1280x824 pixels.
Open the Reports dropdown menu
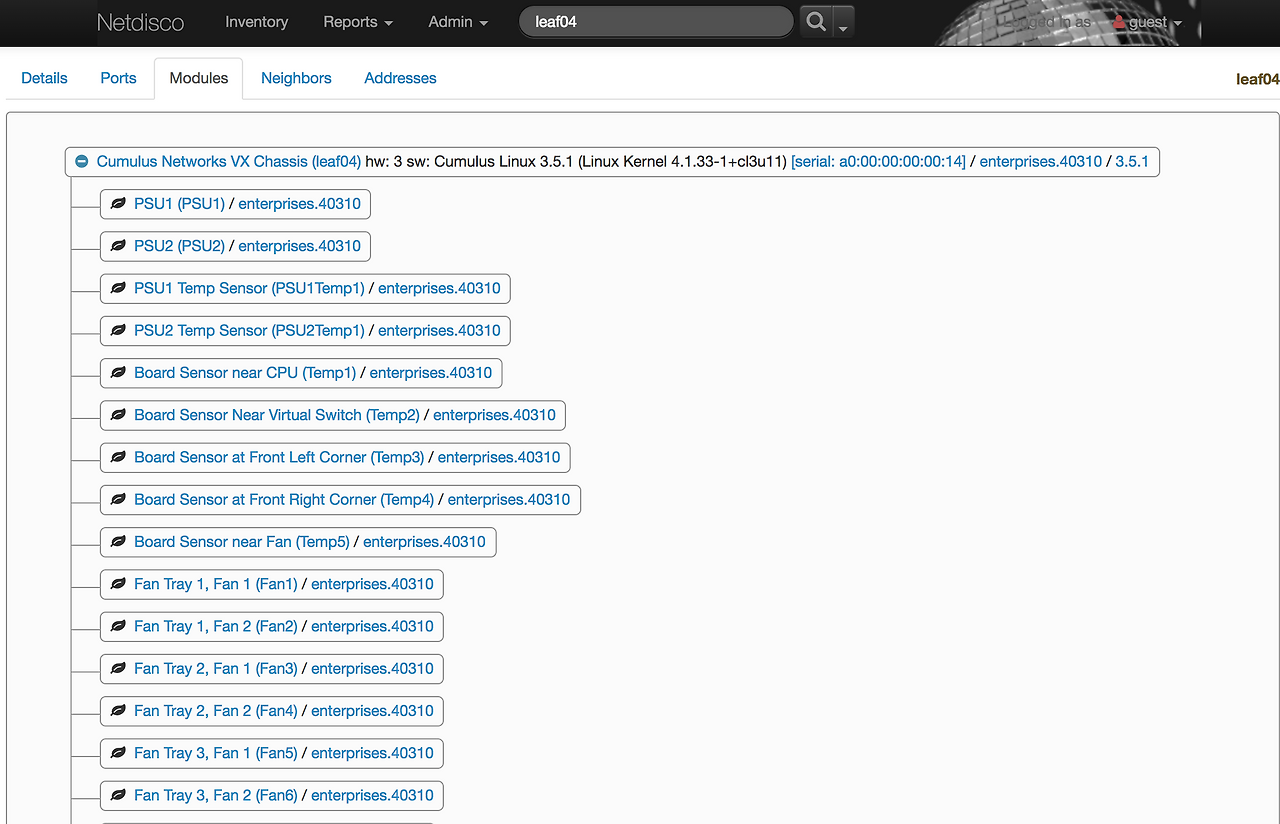[x=358, y=22]
